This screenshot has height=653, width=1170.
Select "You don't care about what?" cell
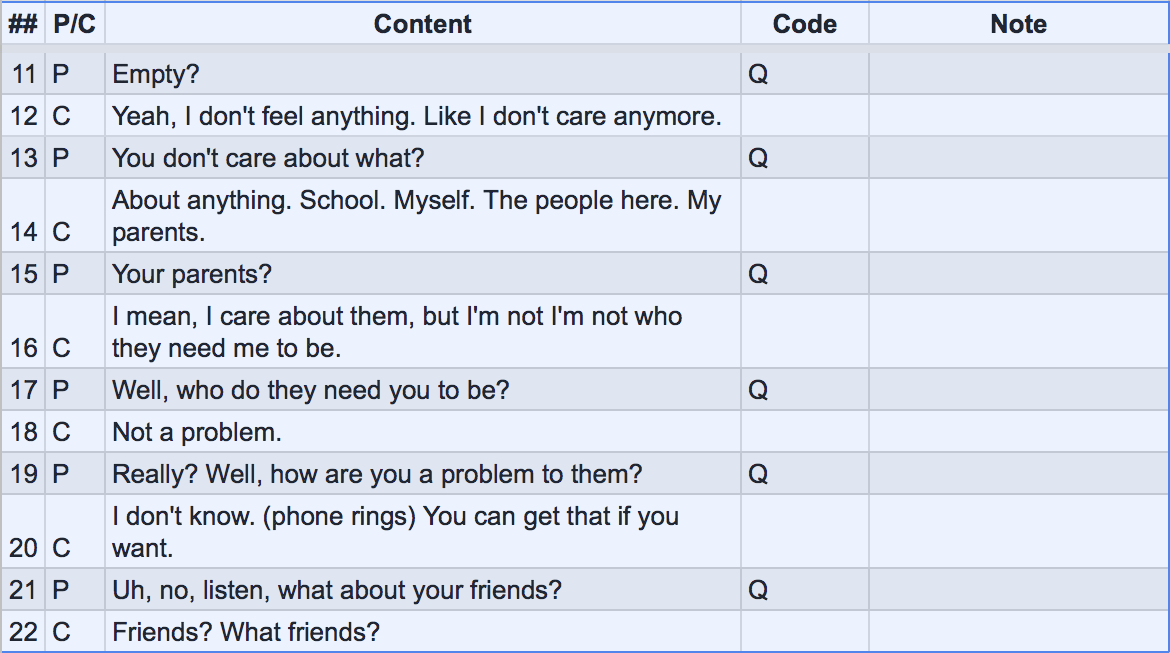point(422,158)
